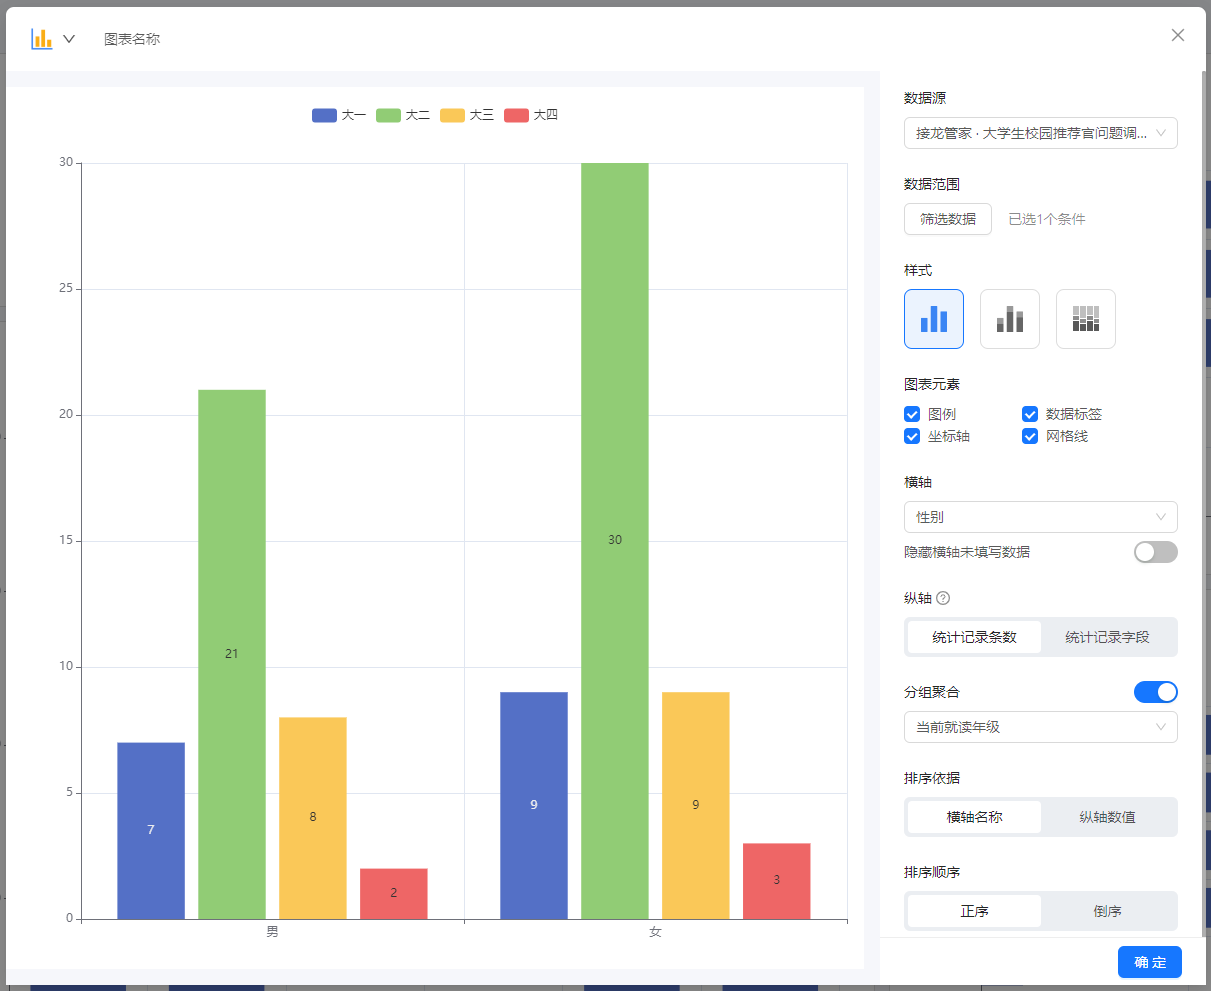Image resolution: width=1211 pixels, height=991 pixels.
Task: Click the yellow bar labeled 8
Action: point(313,818)
